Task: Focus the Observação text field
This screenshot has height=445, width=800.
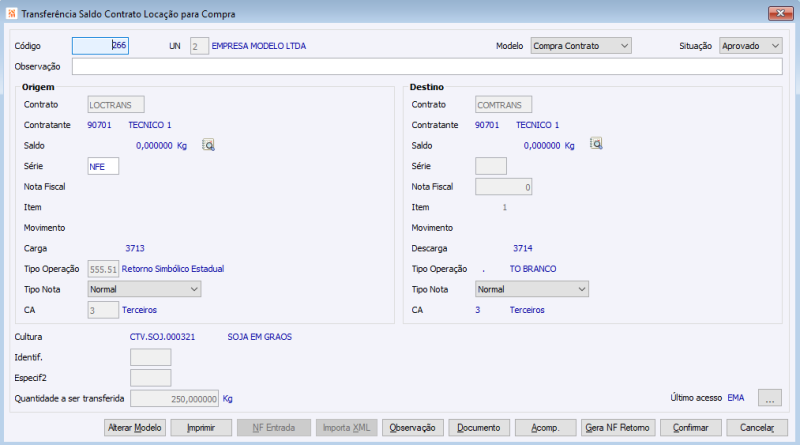Action: 427,66
